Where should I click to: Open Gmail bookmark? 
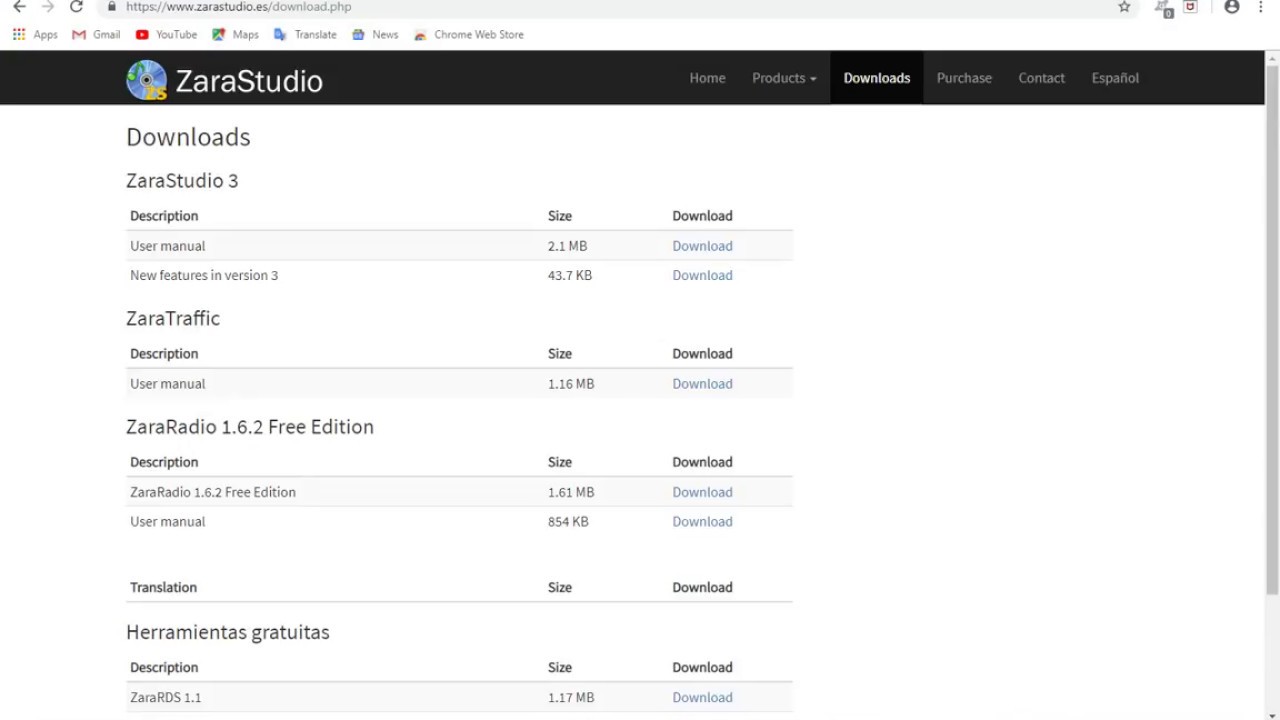tap(96, 34)
